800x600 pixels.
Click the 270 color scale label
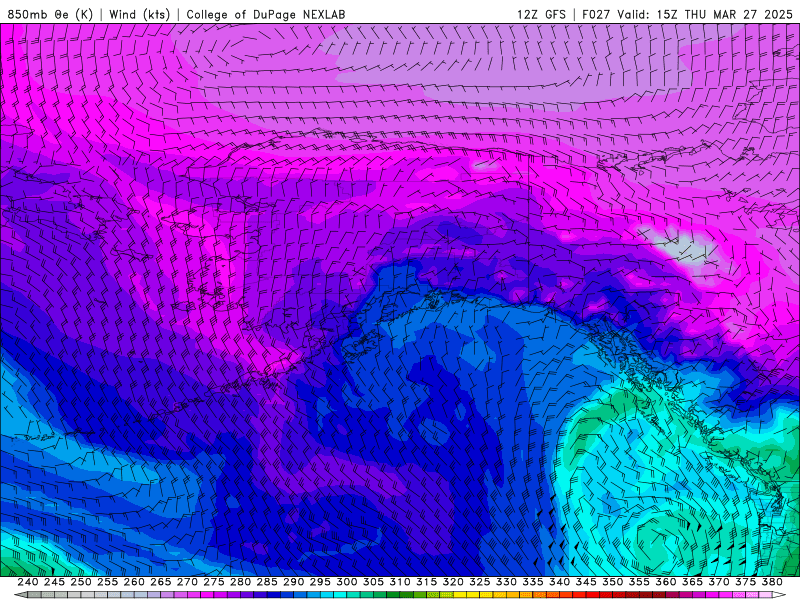(x=187, y=582)
